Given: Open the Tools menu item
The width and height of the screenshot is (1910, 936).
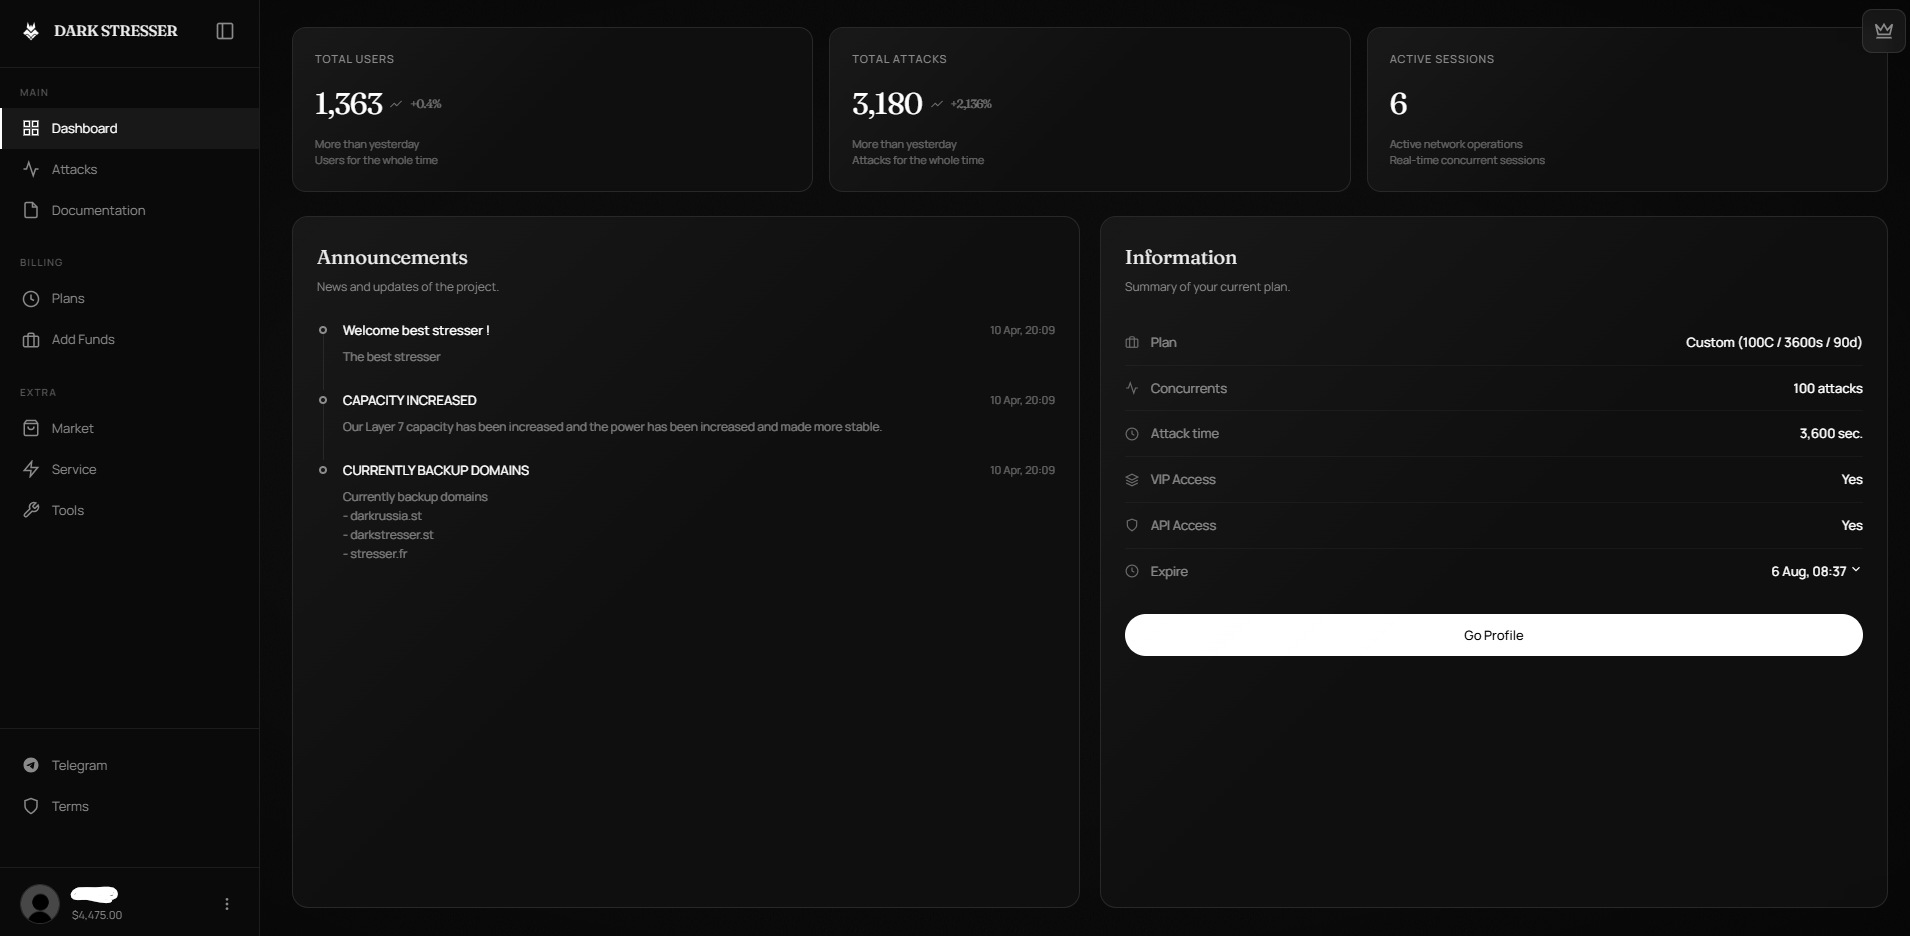Looking at the screenshot, I should point(130,510).
